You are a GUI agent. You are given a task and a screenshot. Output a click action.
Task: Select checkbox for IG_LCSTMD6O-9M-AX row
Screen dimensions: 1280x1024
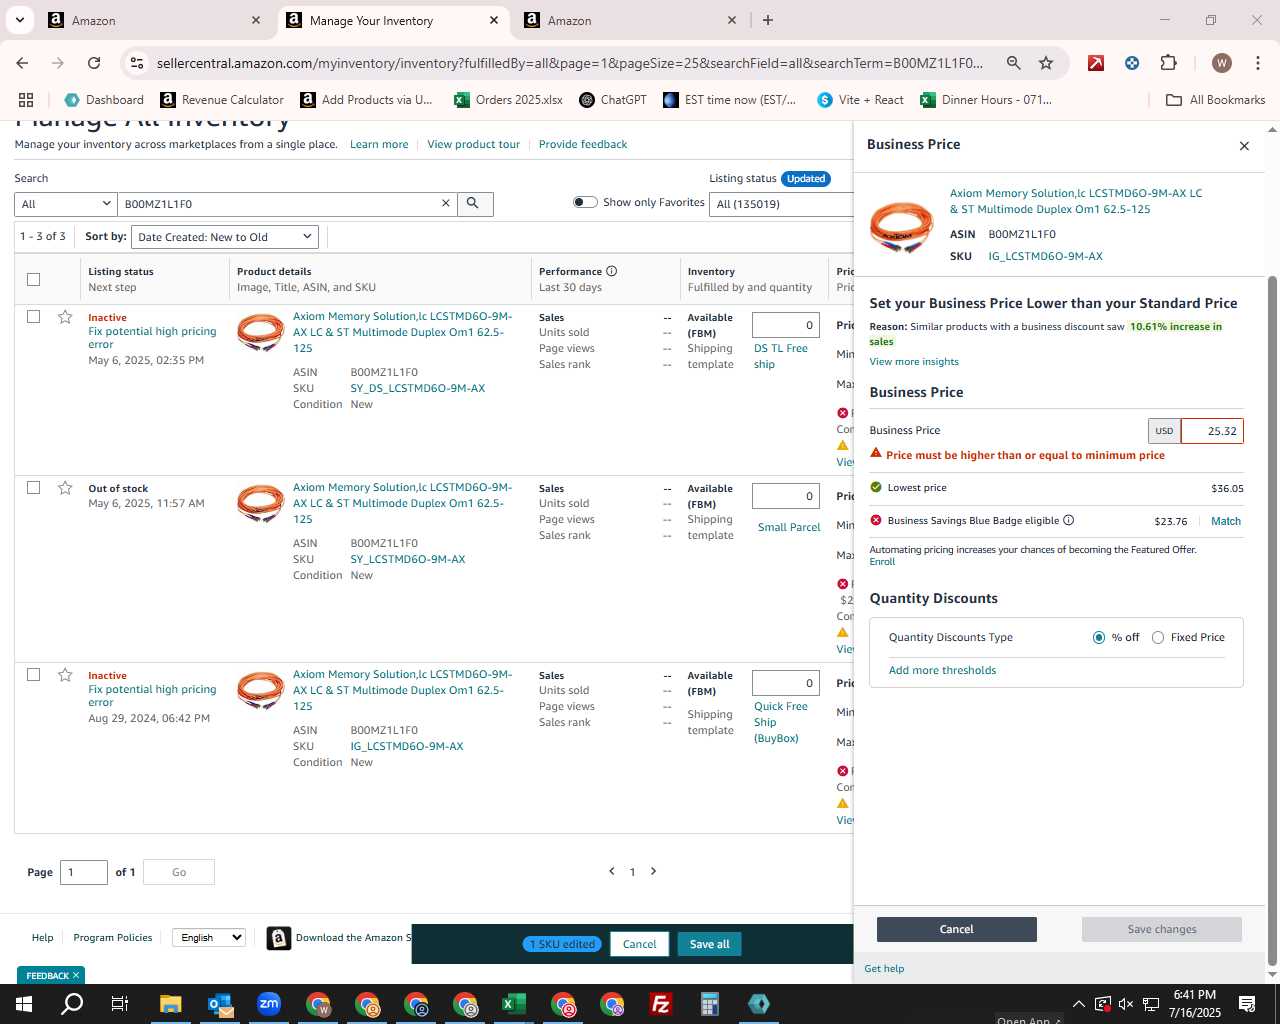(33, 675)
